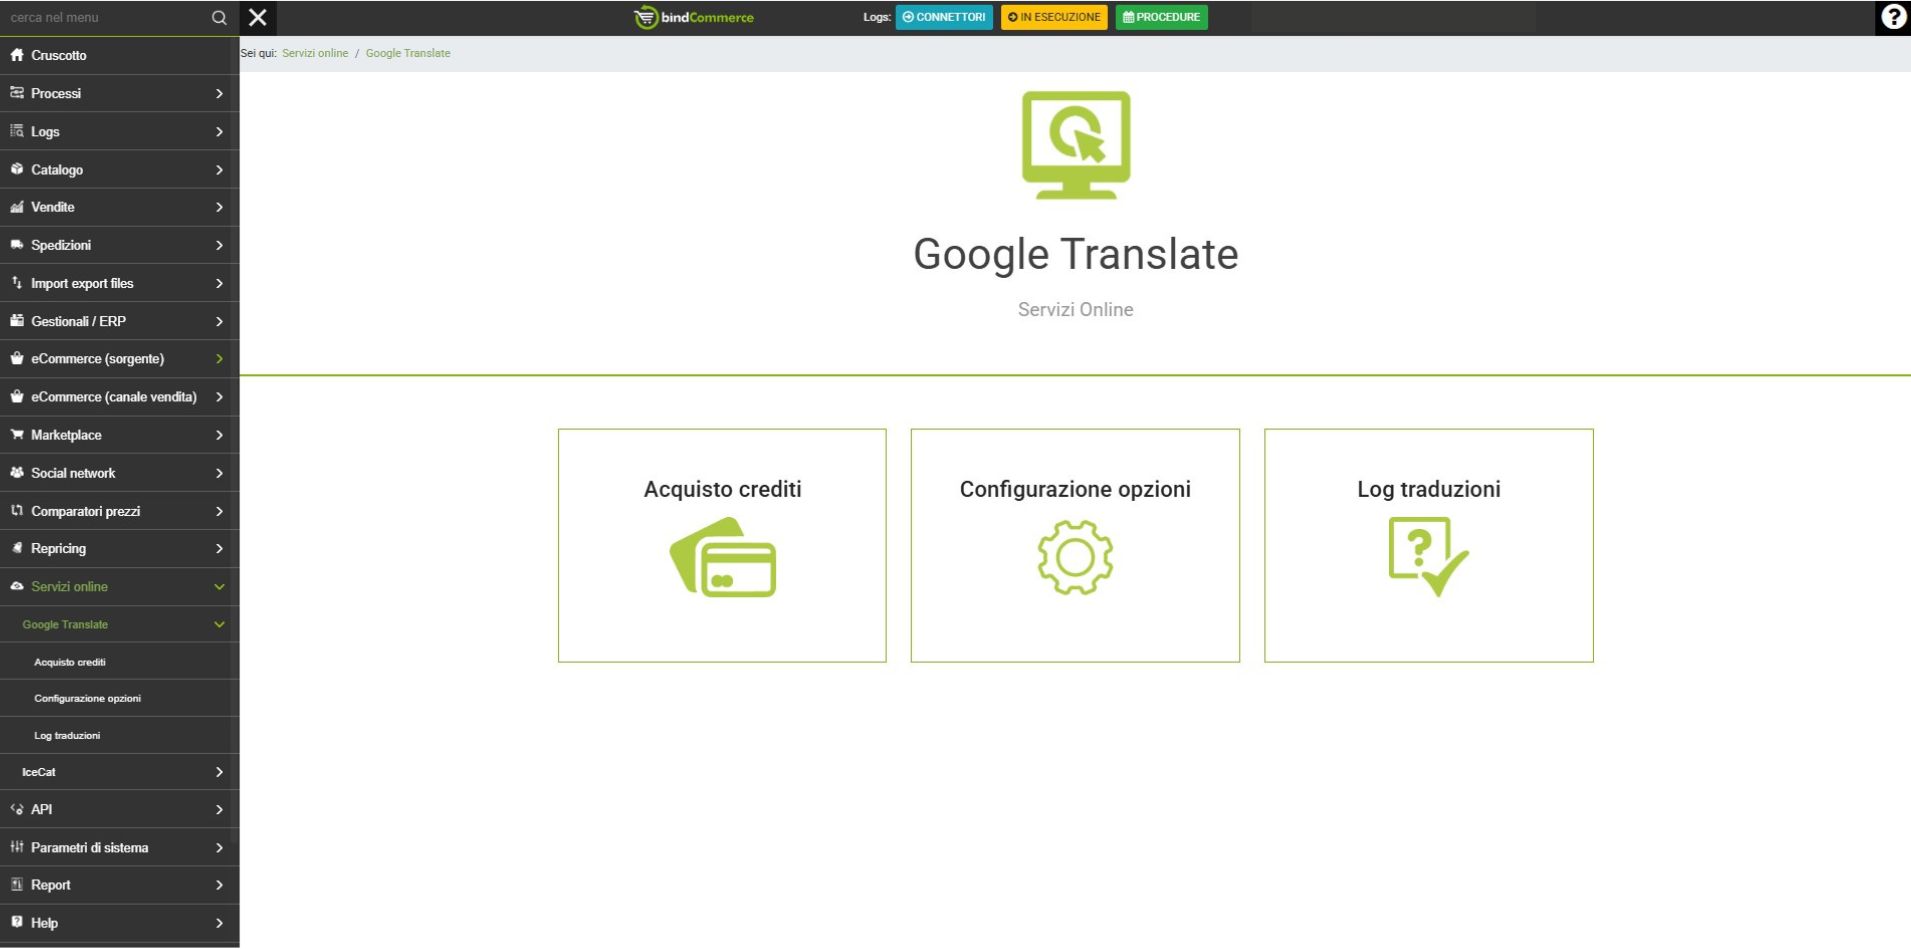Click the Cruscotto home icon

pyautogui.click(x=17, y=55)
